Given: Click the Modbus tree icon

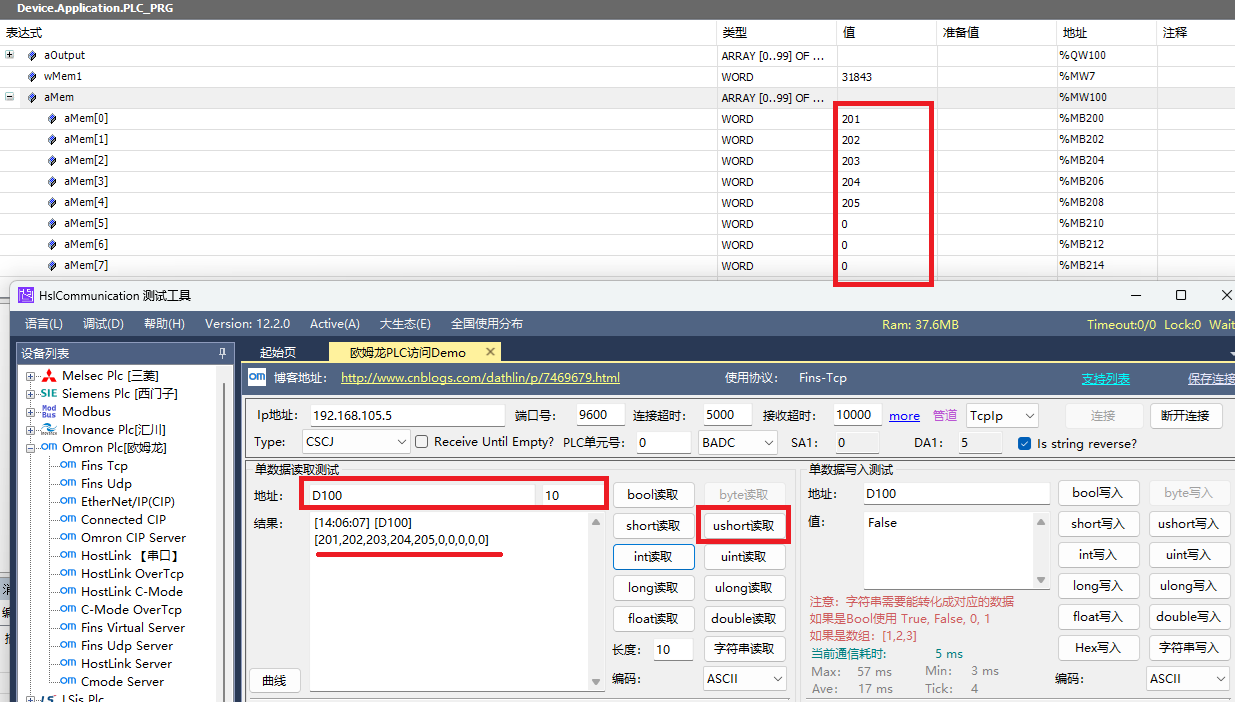Looking at the screenshot, I should coord(48,412).
